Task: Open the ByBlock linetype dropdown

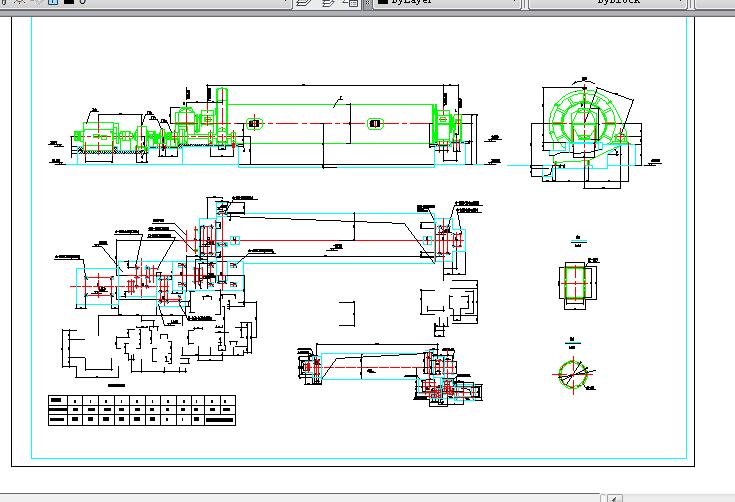Action: pos(607,3)
